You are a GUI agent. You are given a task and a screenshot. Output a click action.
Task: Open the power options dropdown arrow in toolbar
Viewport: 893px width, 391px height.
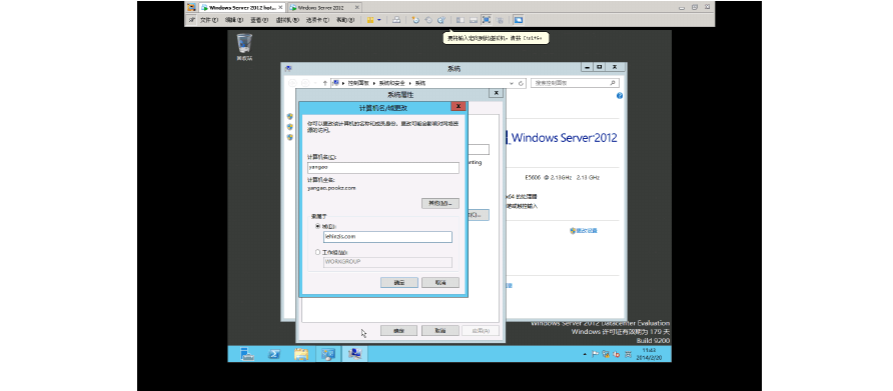pos(379,20)
